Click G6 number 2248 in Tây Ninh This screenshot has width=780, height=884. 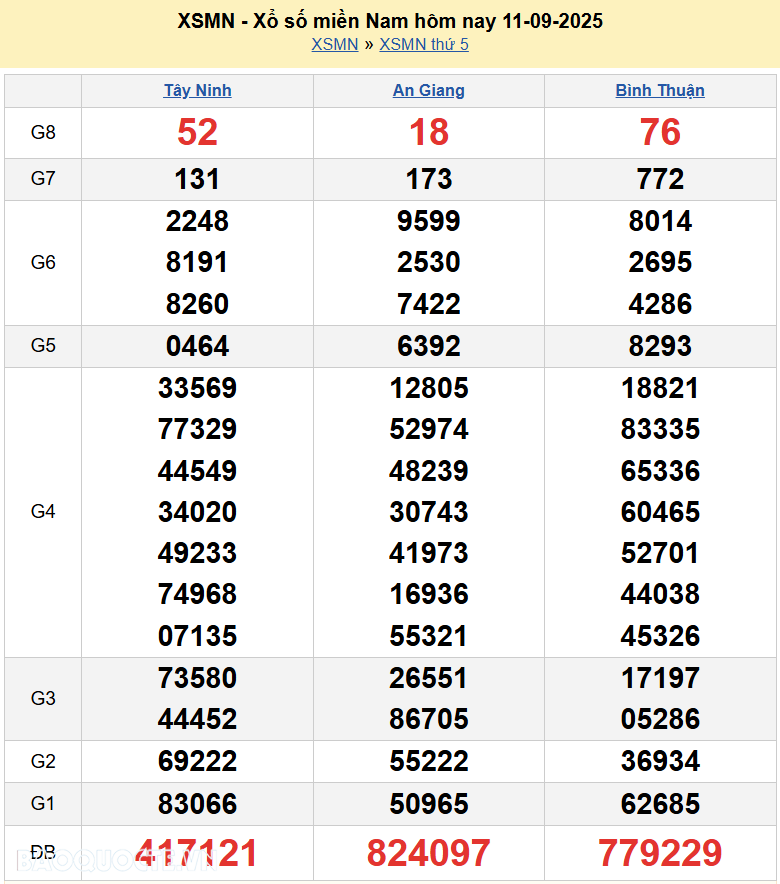coord(197,221)
